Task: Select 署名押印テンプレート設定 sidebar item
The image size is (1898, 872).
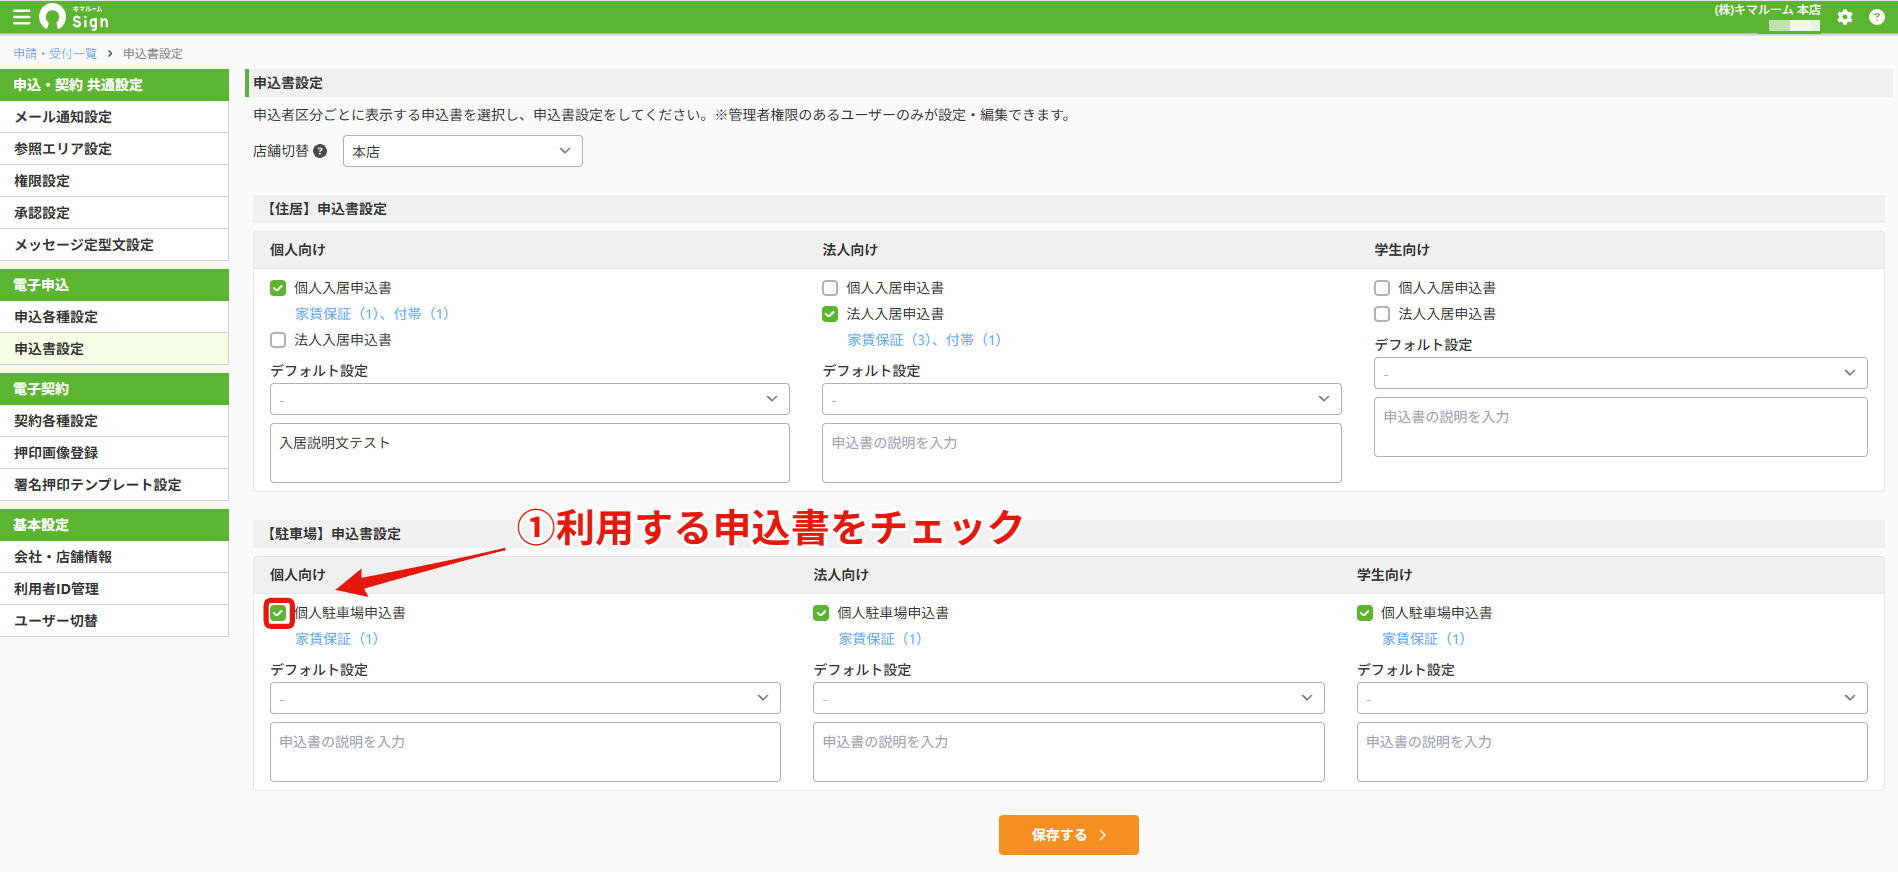Action: pyautogui.click(x=114, y=485)
